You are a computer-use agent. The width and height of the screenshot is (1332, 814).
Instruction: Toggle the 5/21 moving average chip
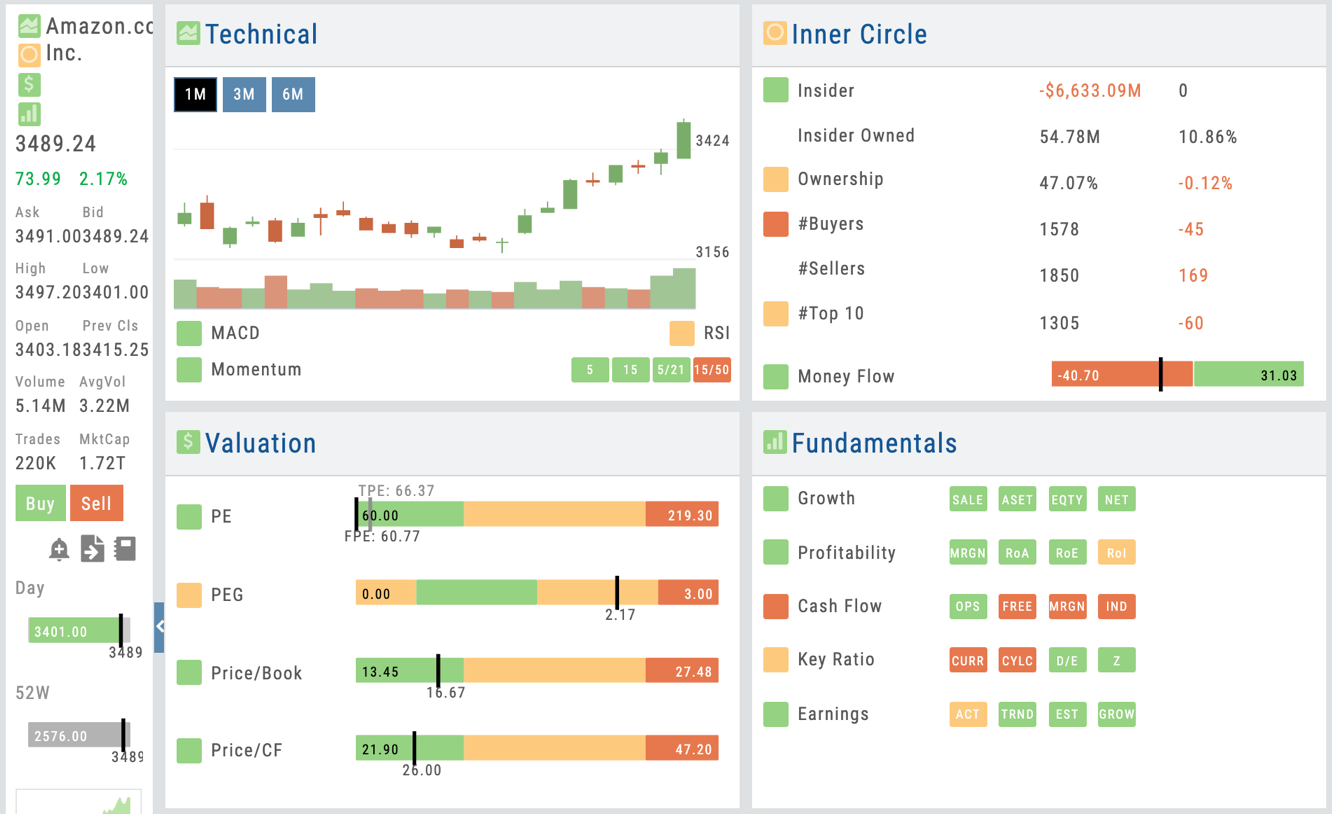pyautogui.click(x=671, y=370)
